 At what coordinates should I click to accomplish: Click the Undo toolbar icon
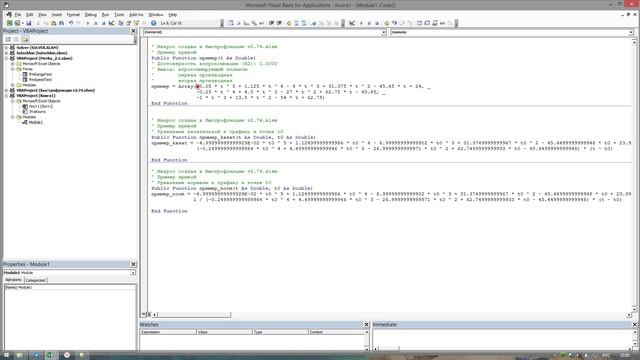pos(71,23)
